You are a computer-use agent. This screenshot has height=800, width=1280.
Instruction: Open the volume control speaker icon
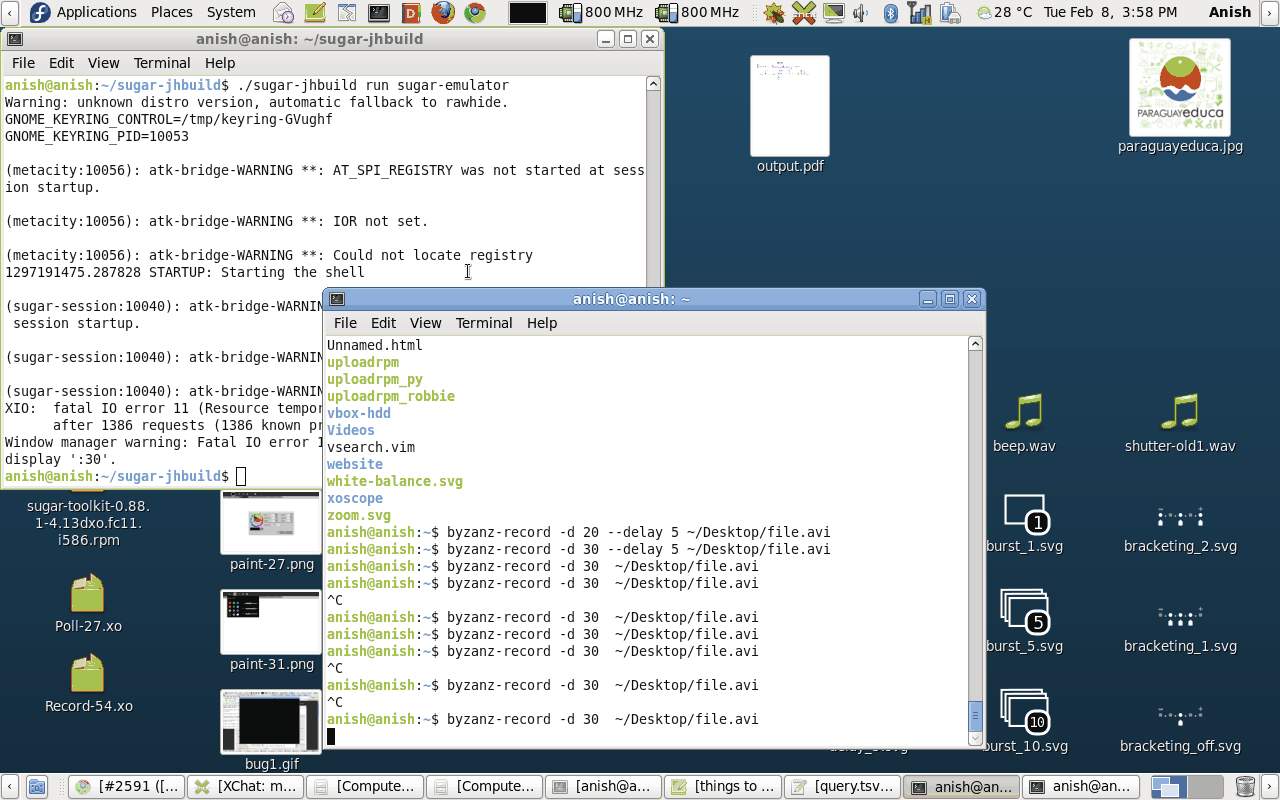click(860, 13)
